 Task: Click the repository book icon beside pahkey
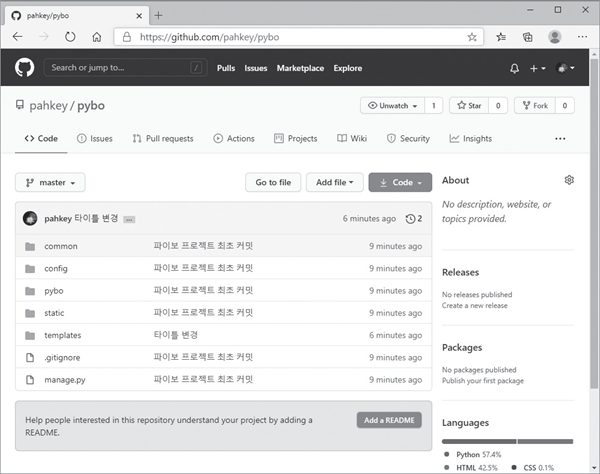click(x=20, y=105)
